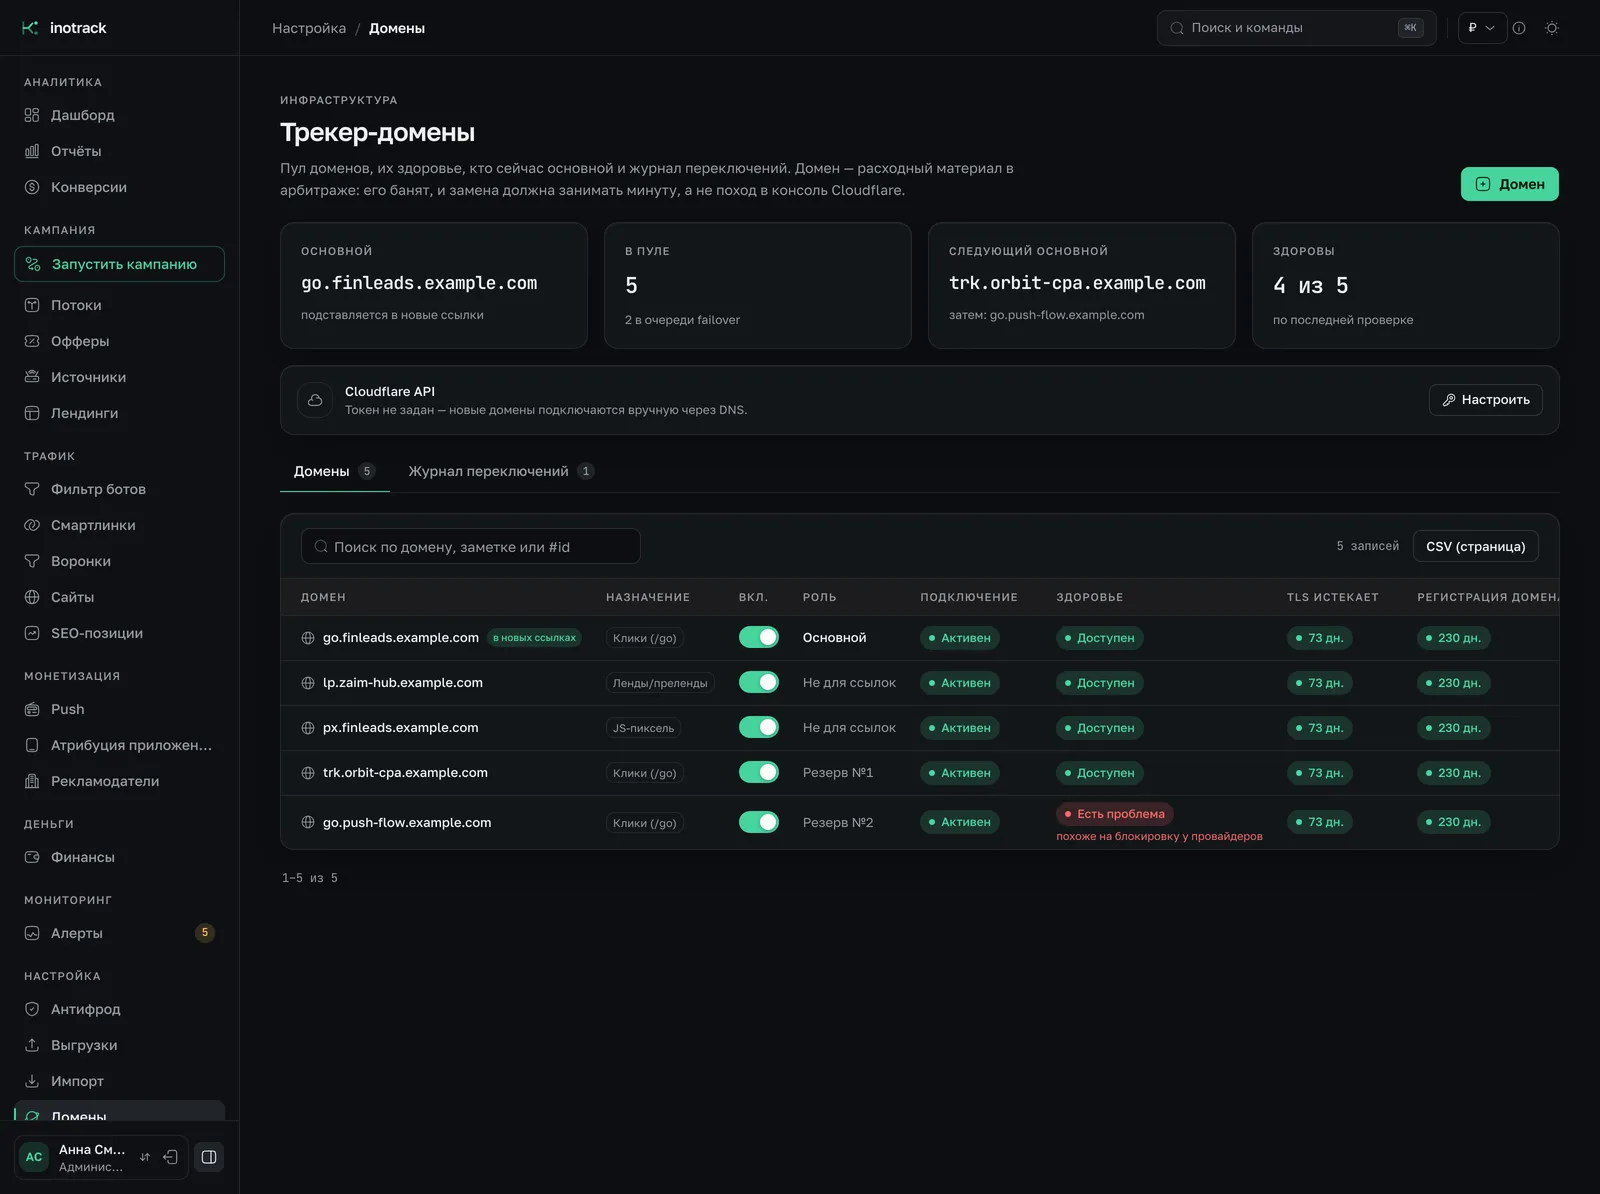
Task: Switch the light/dark theme via the sun icon
Action: pos(1552,28)
